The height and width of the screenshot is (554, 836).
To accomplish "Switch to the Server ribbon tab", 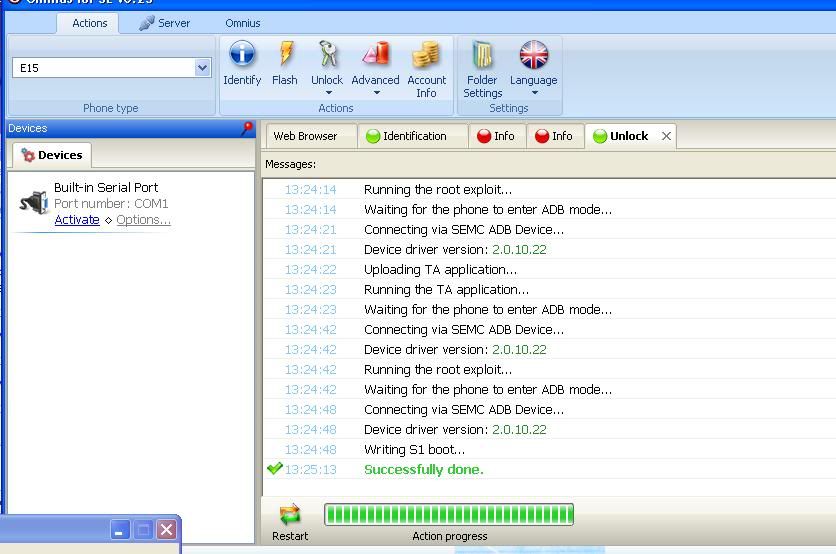I will (165, 23).
